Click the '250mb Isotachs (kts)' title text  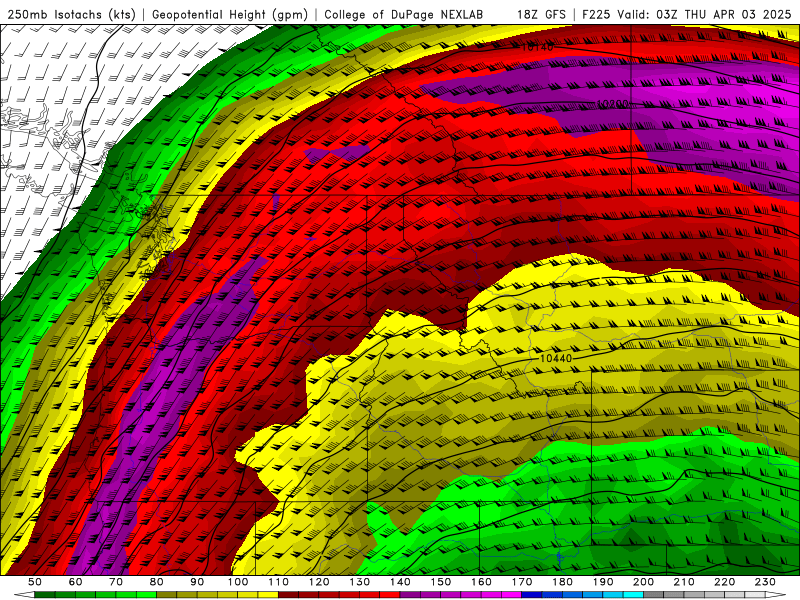pos(71,15)
